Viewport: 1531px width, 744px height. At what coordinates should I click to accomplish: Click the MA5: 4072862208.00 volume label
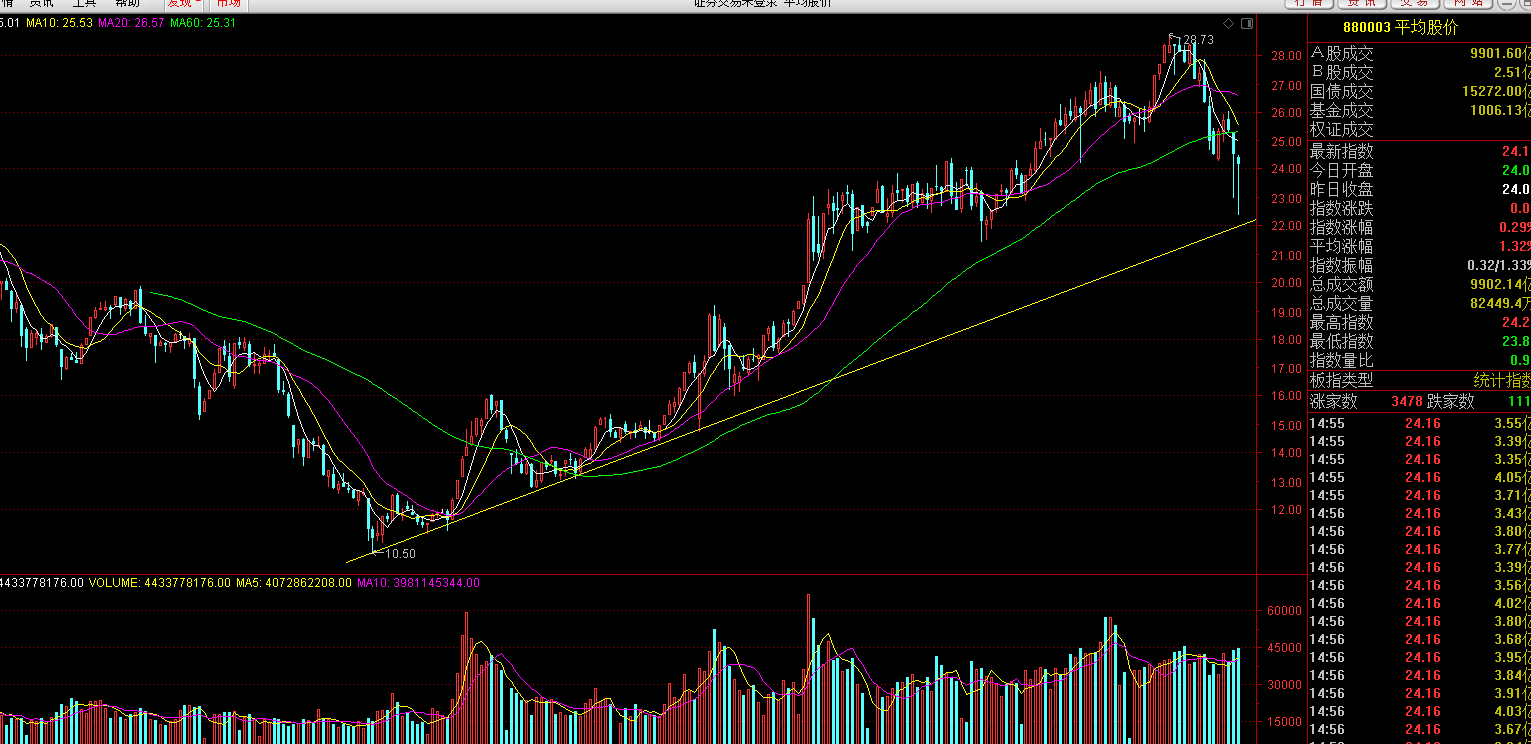point(294,582)
